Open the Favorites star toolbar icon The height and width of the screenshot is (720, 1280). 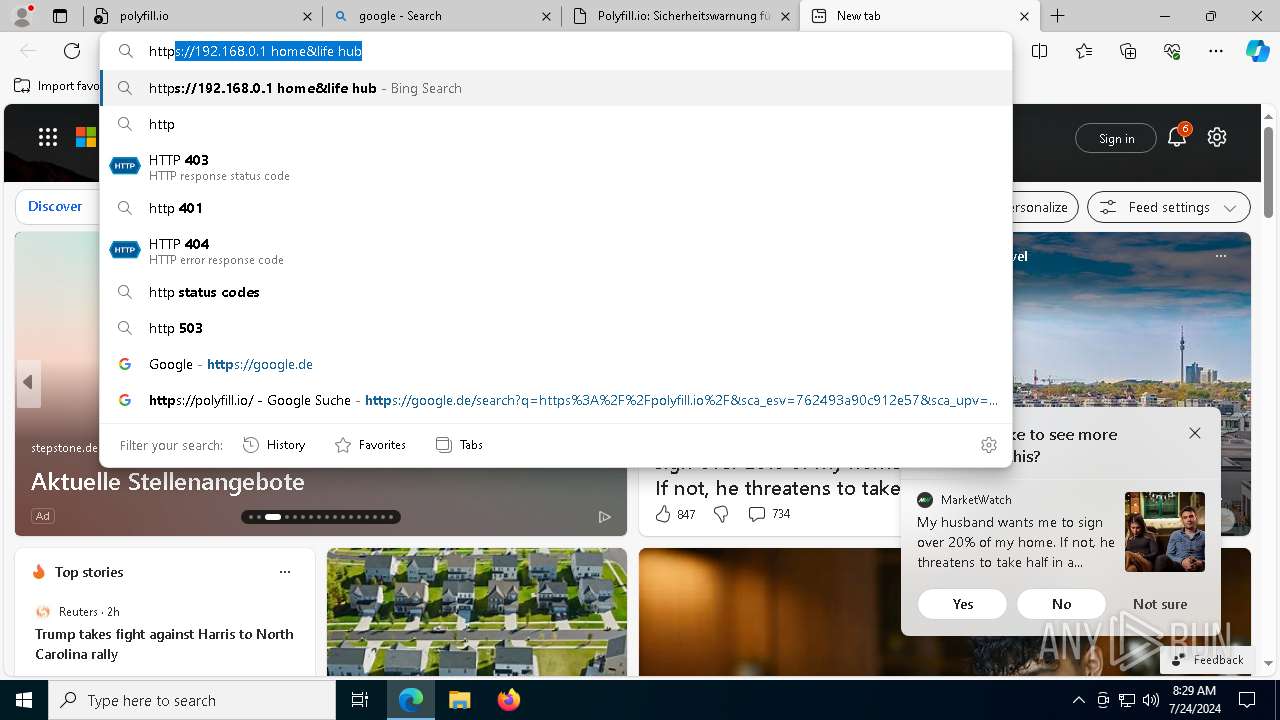1084,51
